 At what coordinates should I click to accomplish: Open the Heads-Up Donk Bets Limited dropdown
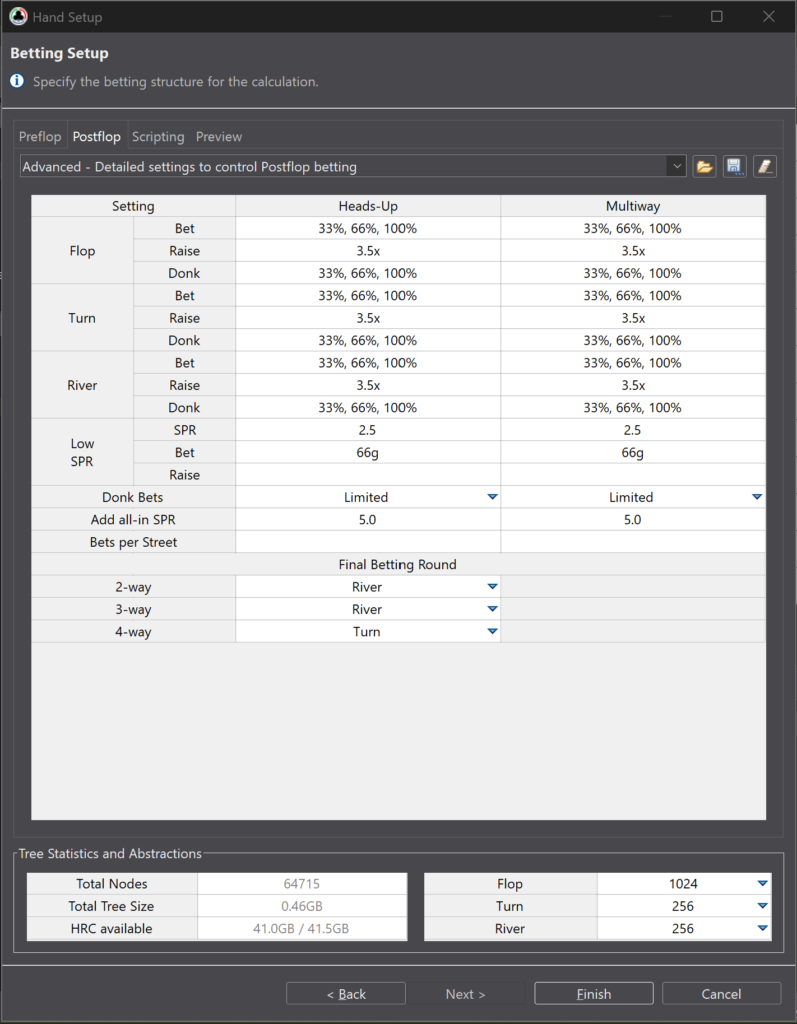tap(493, 497)
